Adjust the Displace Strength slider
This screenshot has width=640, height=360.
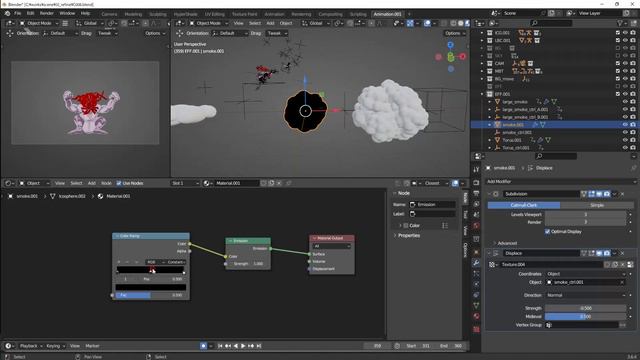point(585,308)
